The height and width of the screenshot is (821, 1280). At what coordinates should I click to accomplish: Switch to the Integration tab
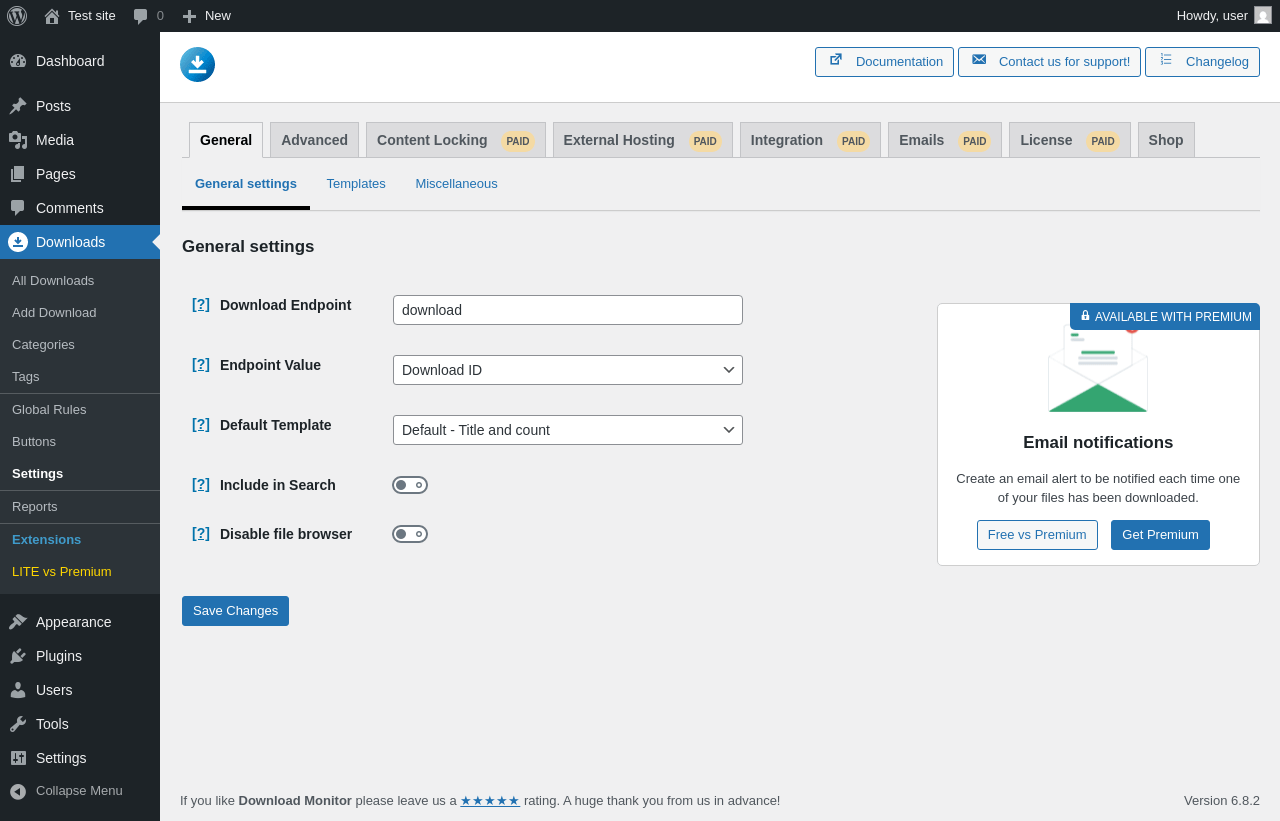811,140
